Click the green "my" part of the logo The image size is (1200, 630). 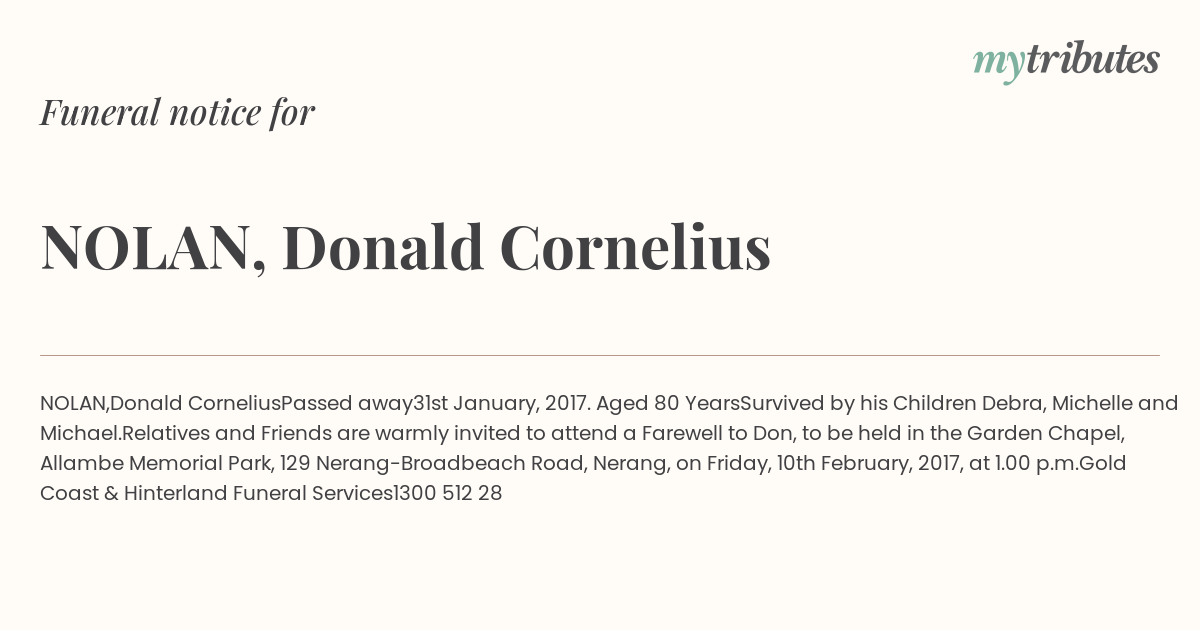point(999,64)
